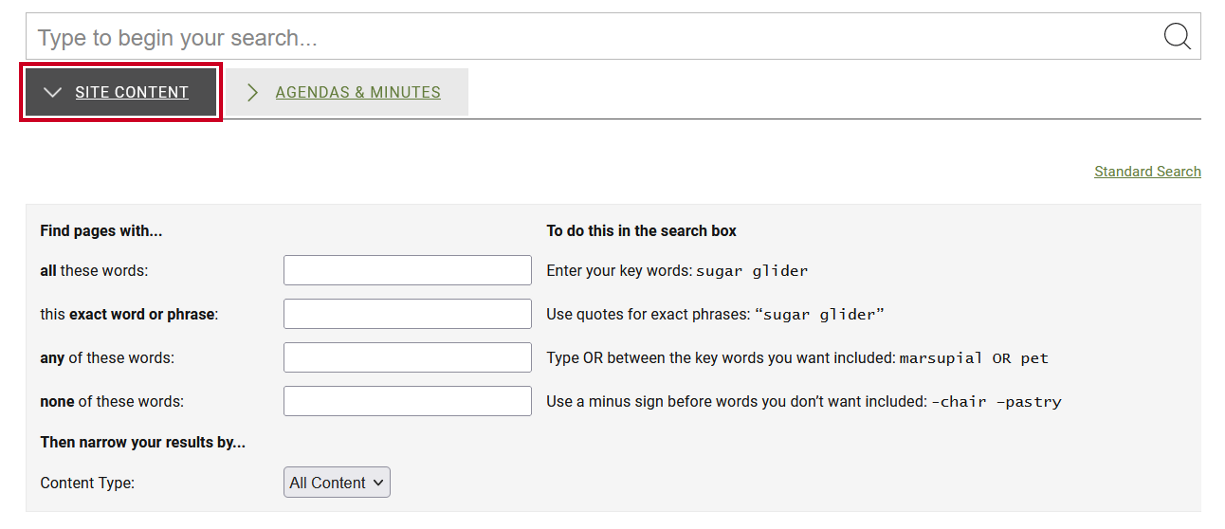This screenshot has width=1225, height=529.
Task: Click 'Type OR between the key words' hint
Action: (797, 358)
